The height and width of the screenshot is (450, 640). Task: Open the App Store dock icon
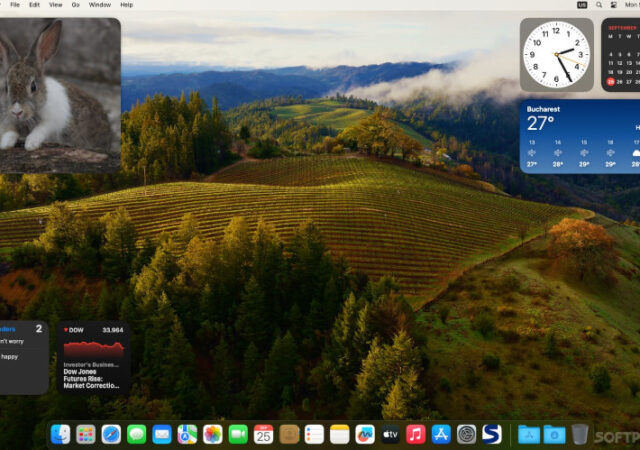point(441,434)
